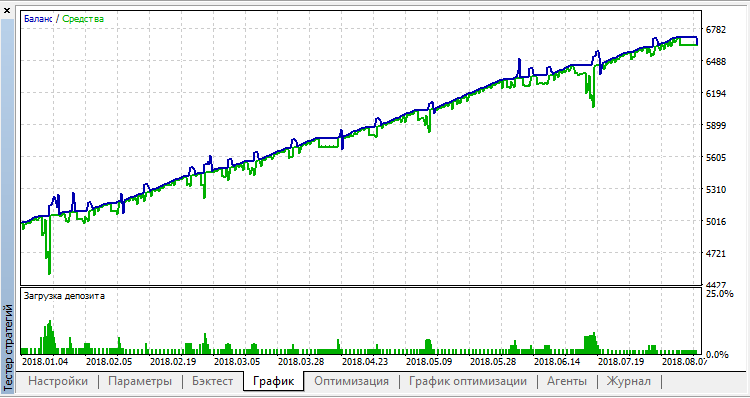Viewport: 750px width, 398px height.
Task: Click the 6782 axis value
Action: click(715, 30)
